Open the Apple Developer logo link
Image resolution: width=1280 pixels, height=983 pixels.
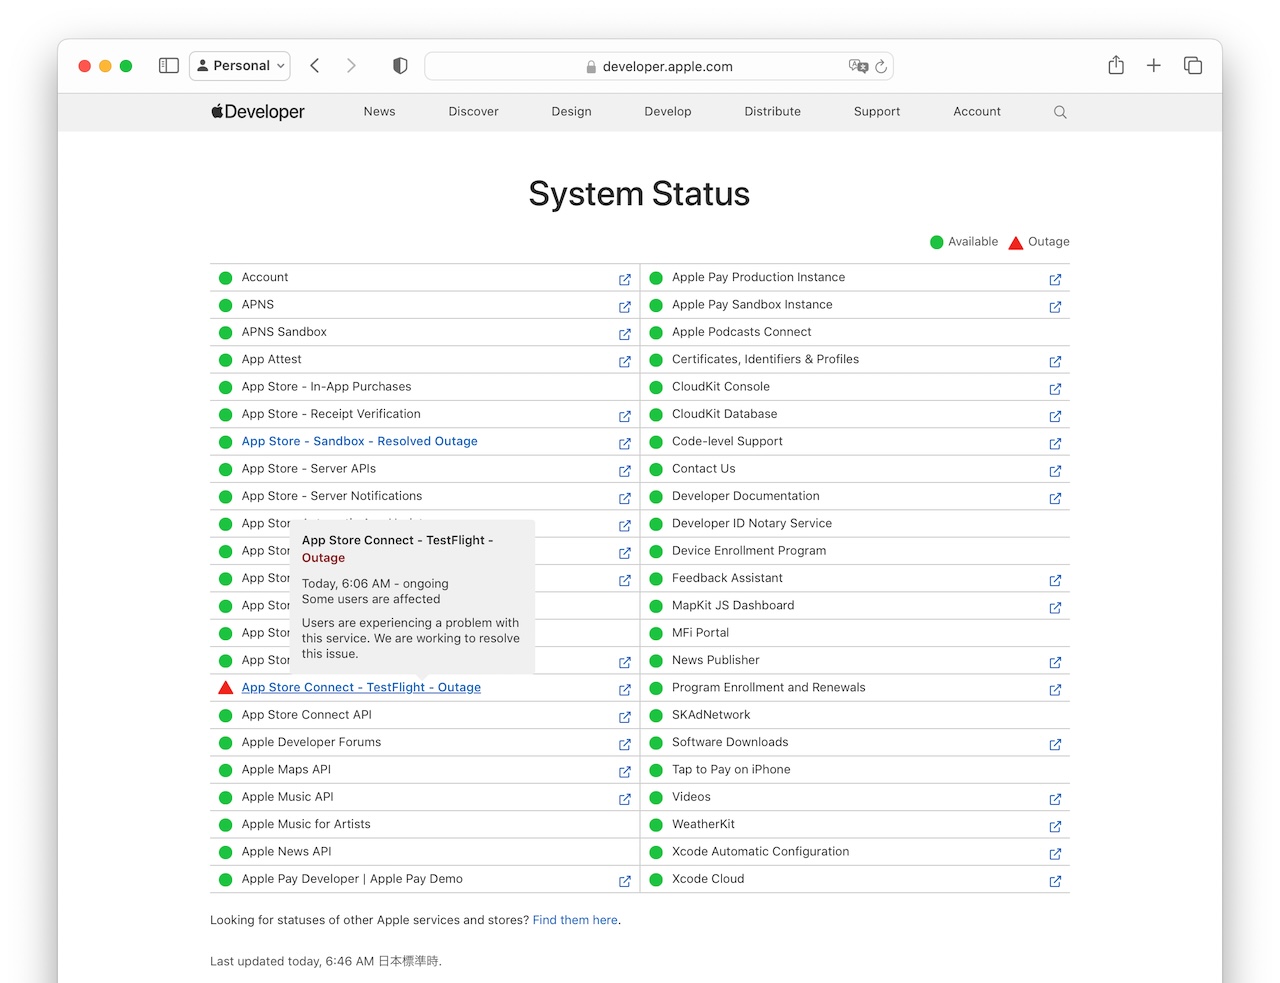click(258, 112)
